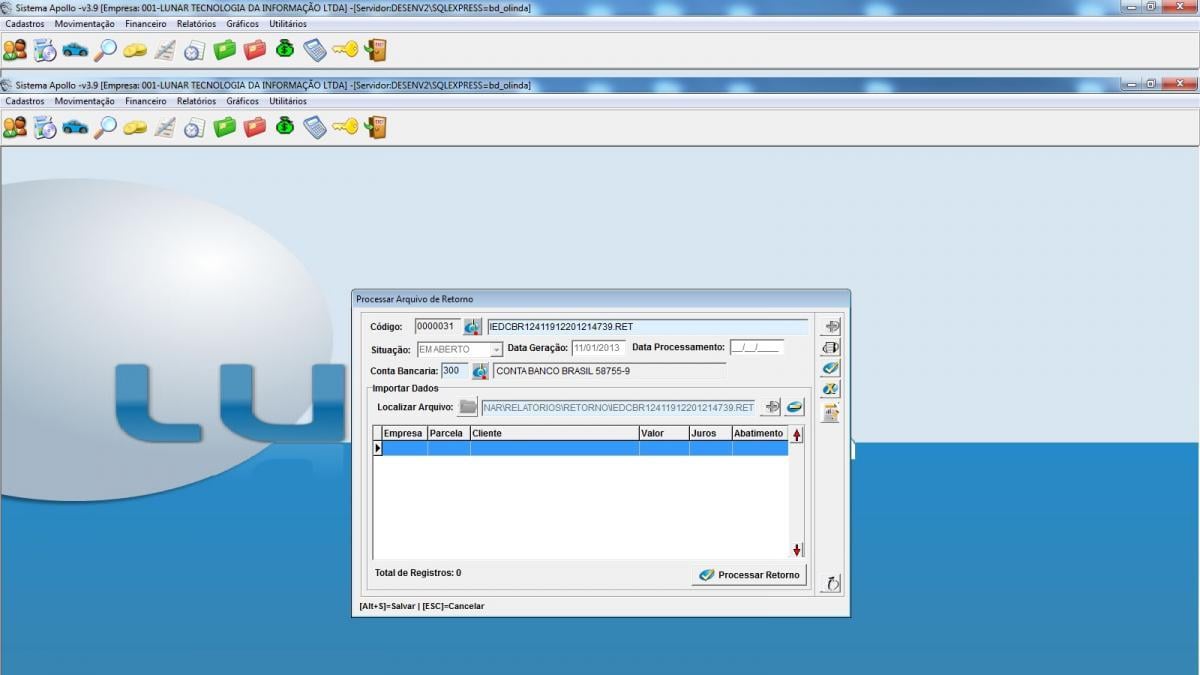Open the clock document icon in front window toolbar
The height and width of the screenshot is (675, 1200).
pyautogui.click(x=195, y=127)
